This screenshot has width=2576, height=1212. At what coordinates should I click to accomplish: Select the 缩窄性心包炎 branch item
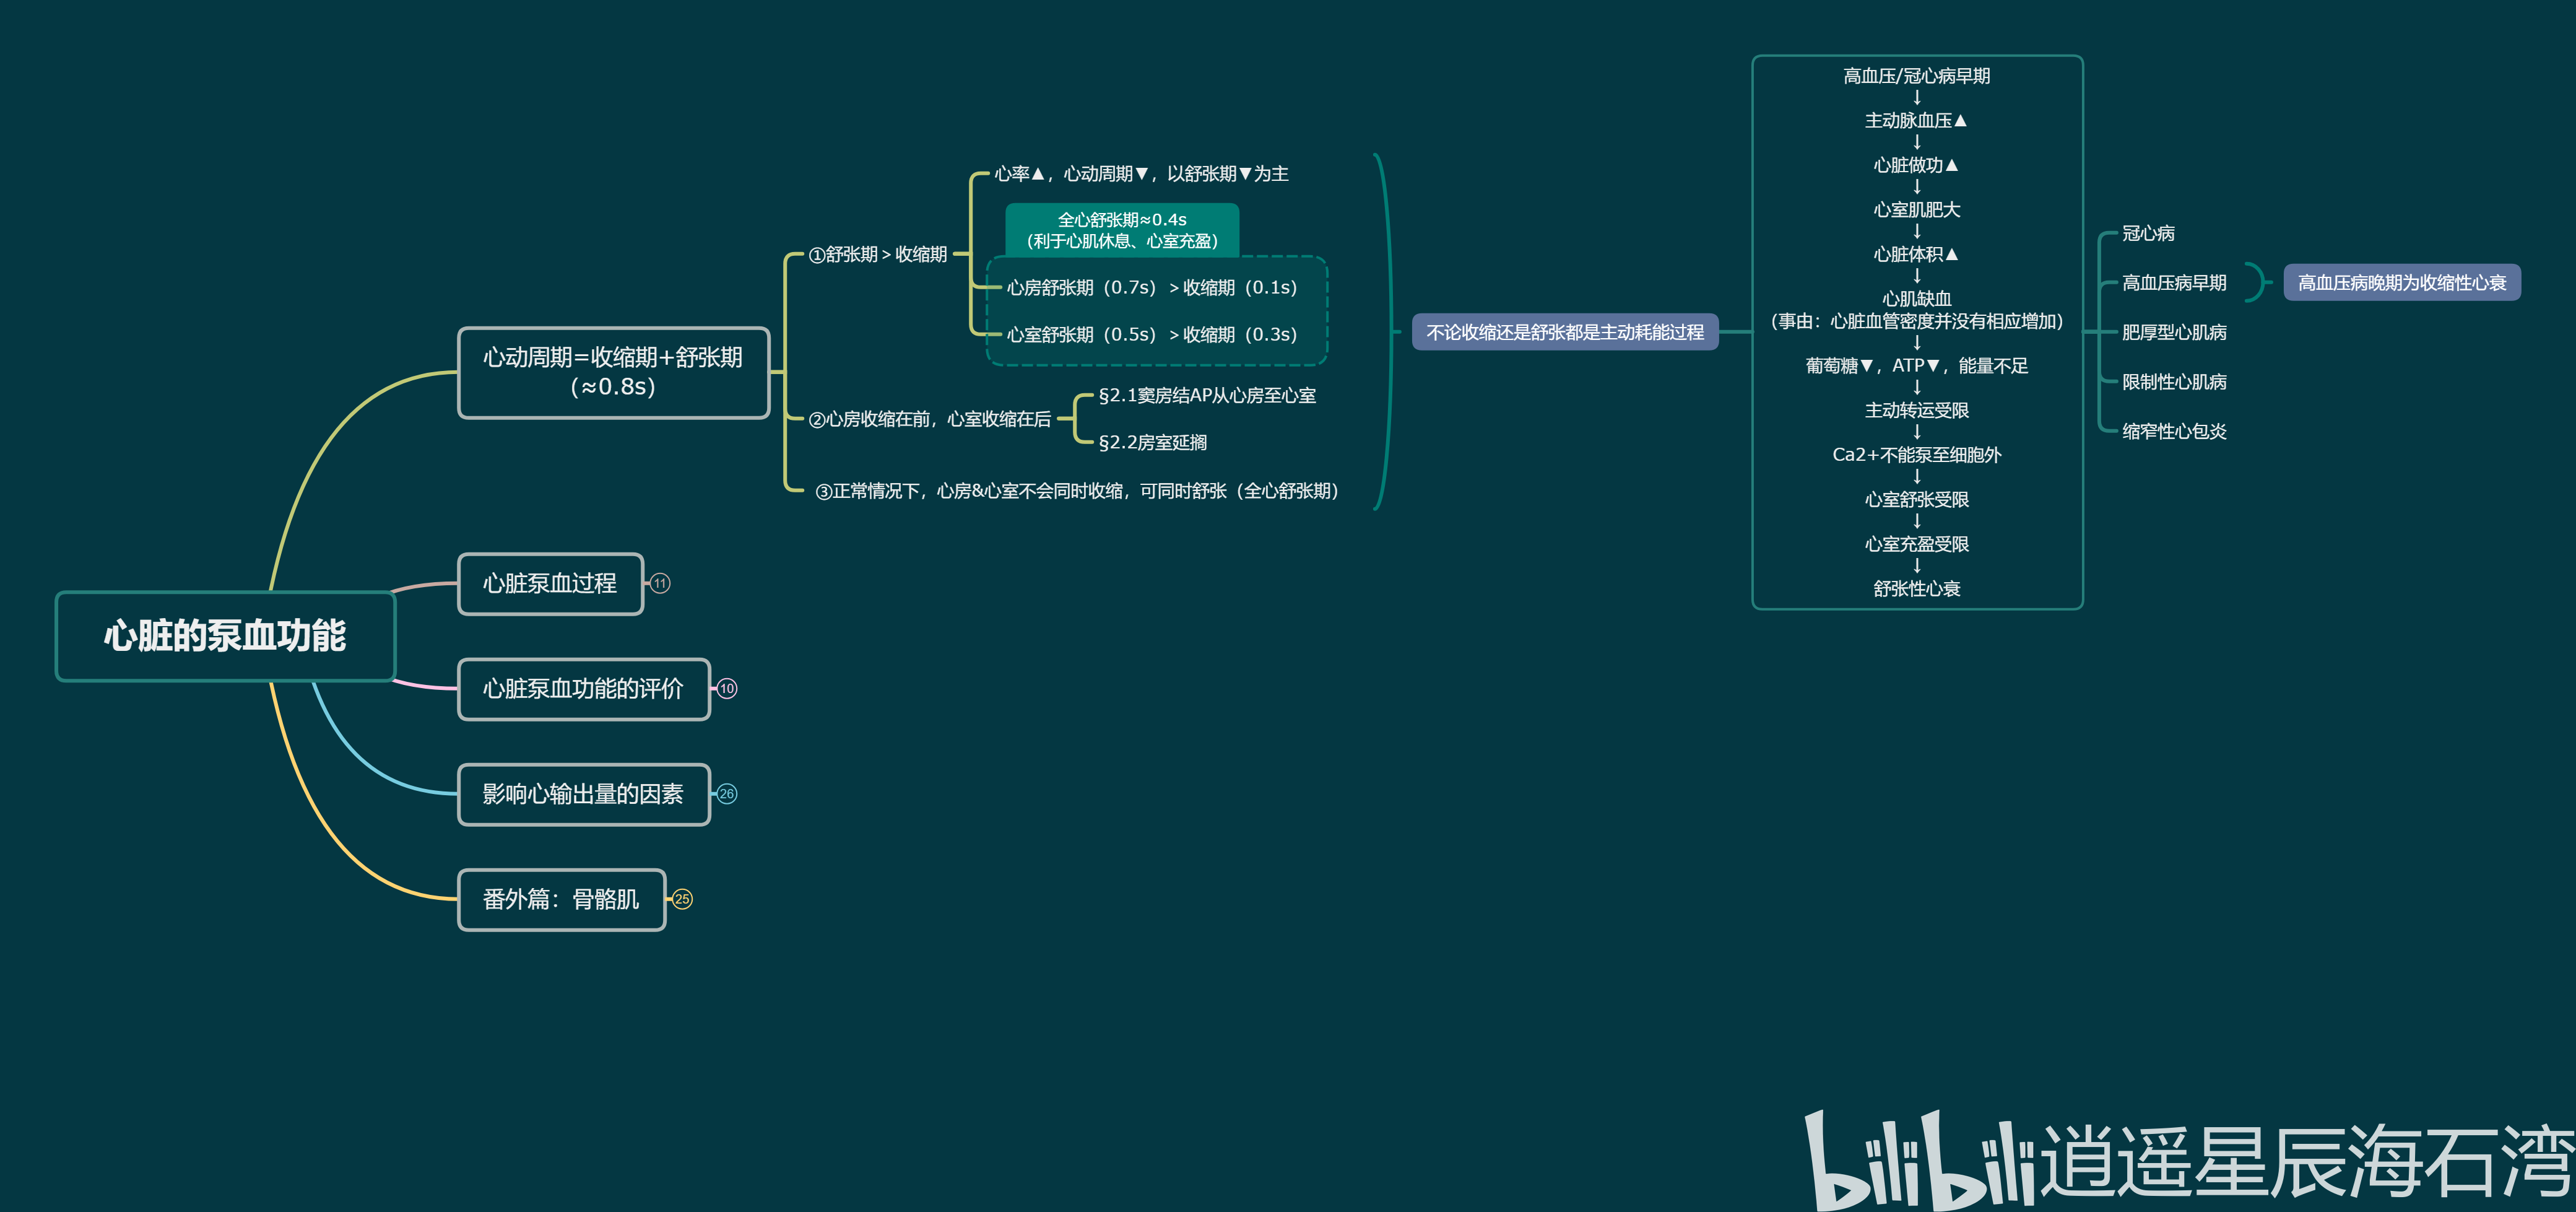pyautogui.click(x=2174, y=432)
